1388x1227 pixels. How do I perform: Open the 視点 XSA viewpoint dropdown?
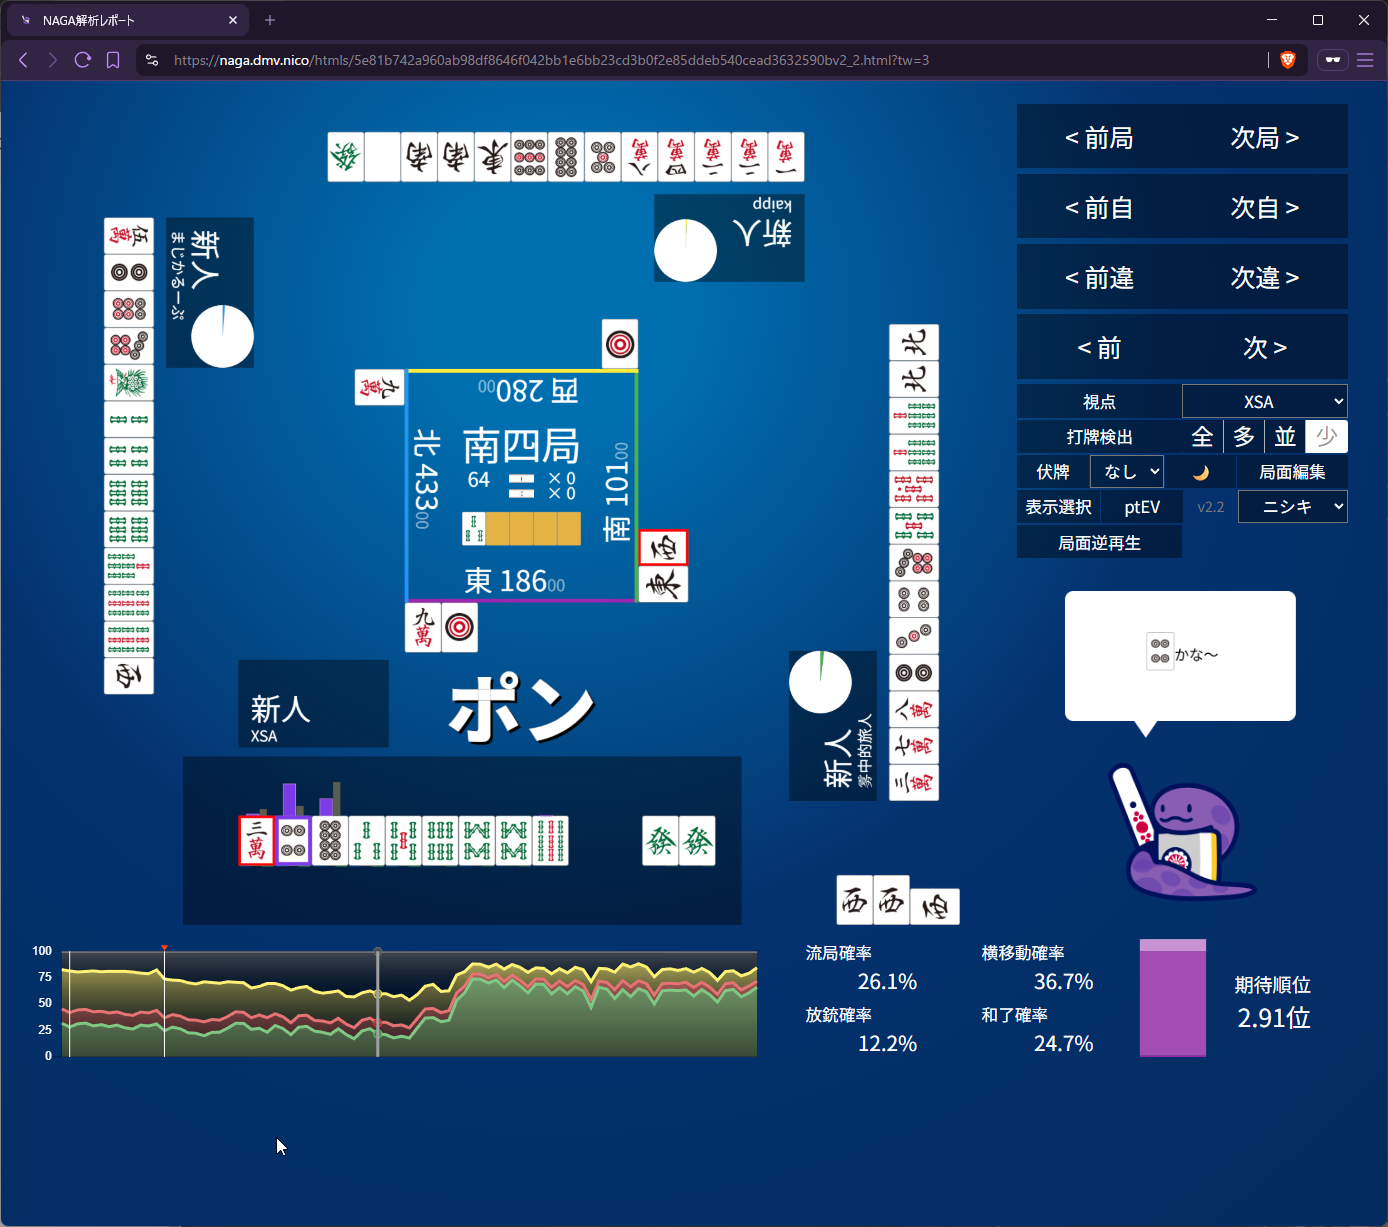tap(1265, 402)
